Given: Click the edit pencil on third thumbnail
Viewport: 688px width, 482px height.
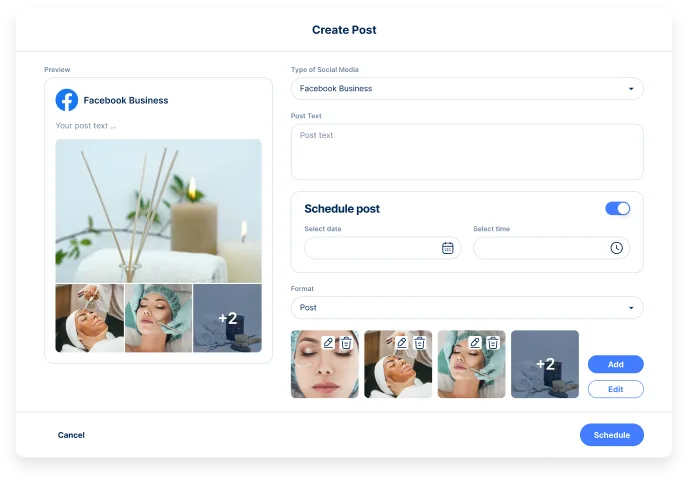Looking at the screenshot, I should [475, 343].
